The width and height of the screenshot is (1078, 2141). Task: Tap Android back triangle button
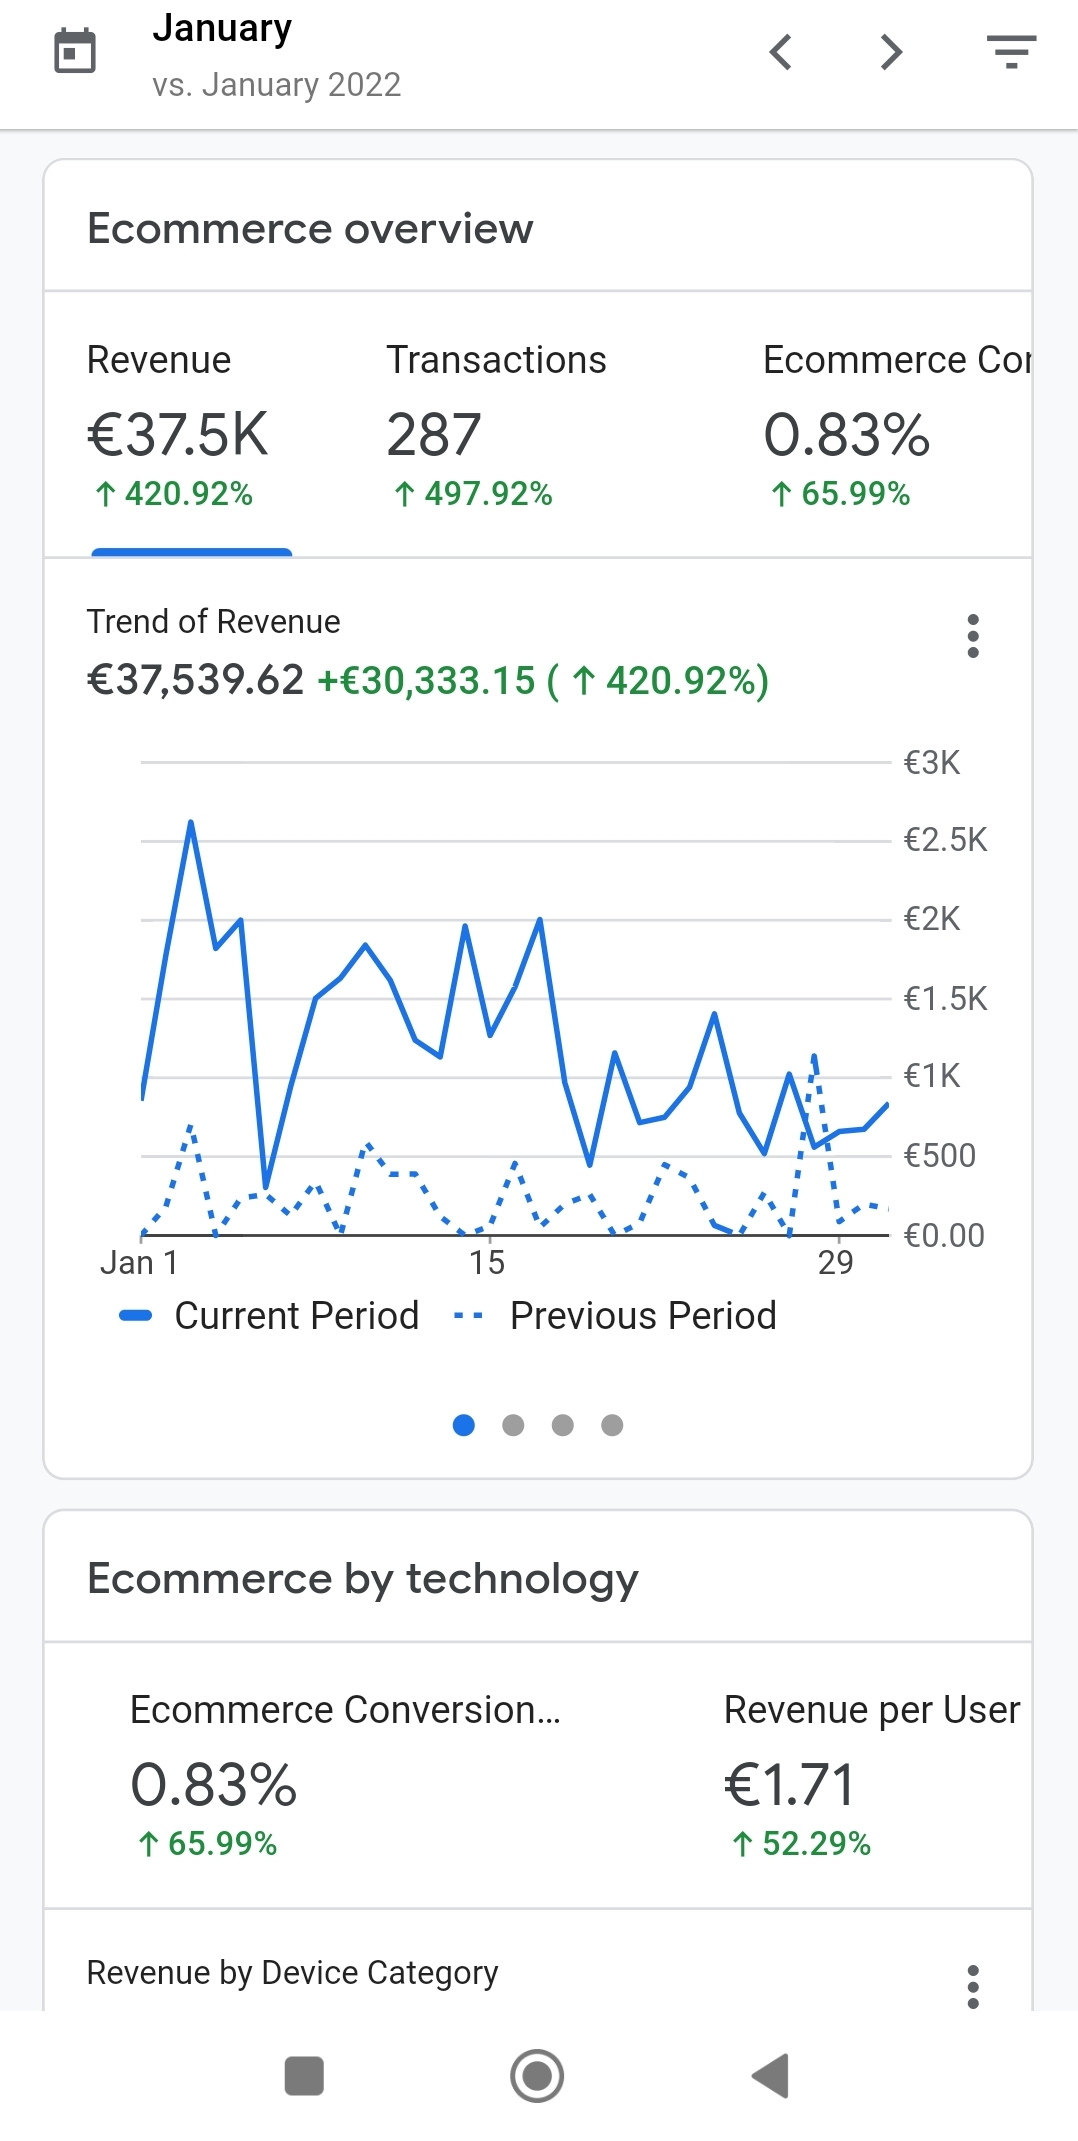(x=771, y=2075)
